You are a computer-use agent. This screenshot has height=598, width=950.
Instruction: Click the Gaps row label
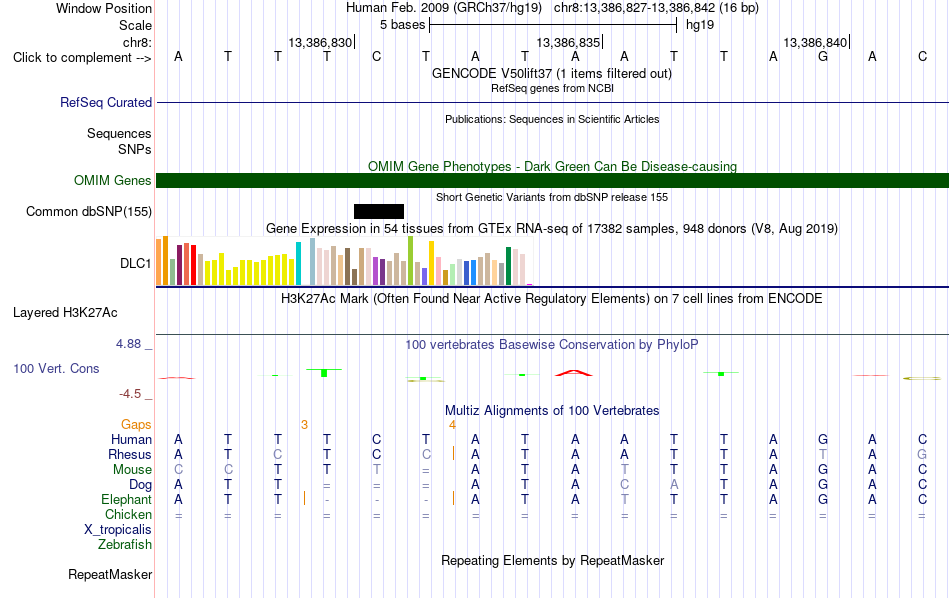point(136,424)
